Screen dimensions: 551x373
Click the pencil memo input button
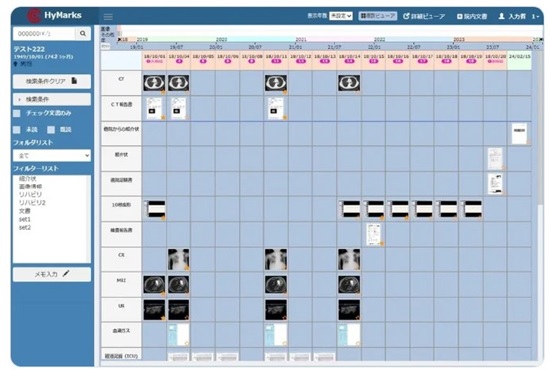coord(52,274)
